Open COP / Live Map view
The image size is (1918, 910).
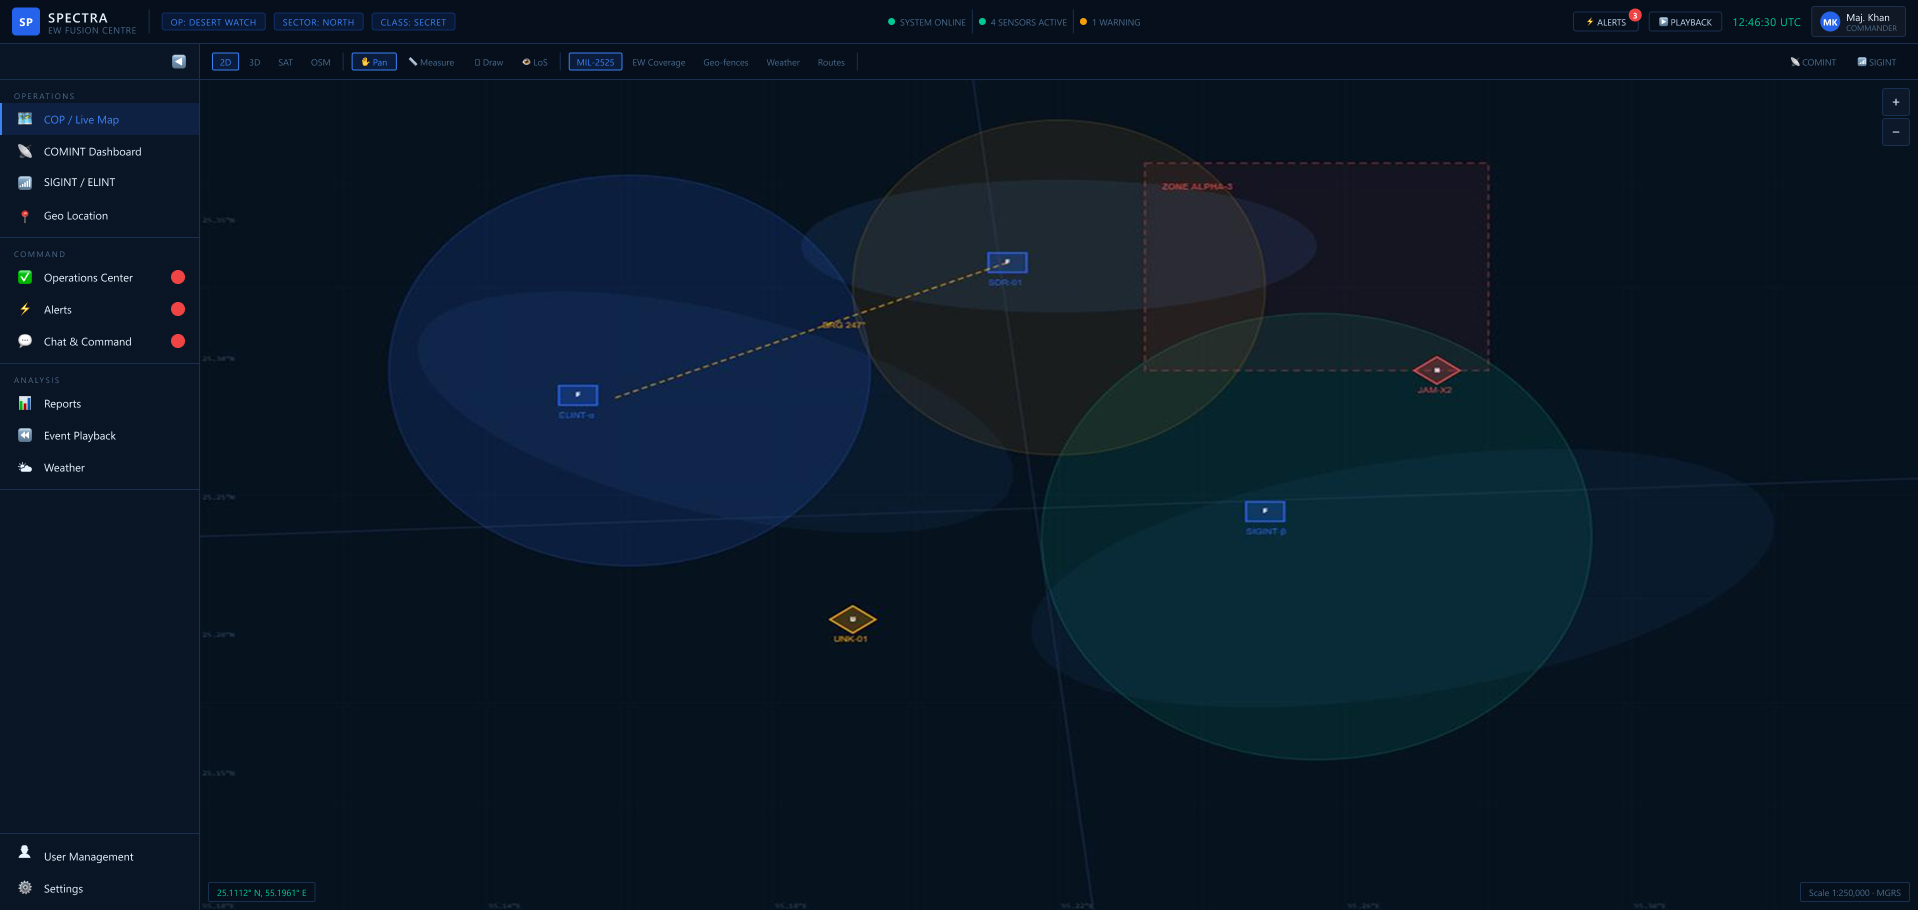coord(100,119)
